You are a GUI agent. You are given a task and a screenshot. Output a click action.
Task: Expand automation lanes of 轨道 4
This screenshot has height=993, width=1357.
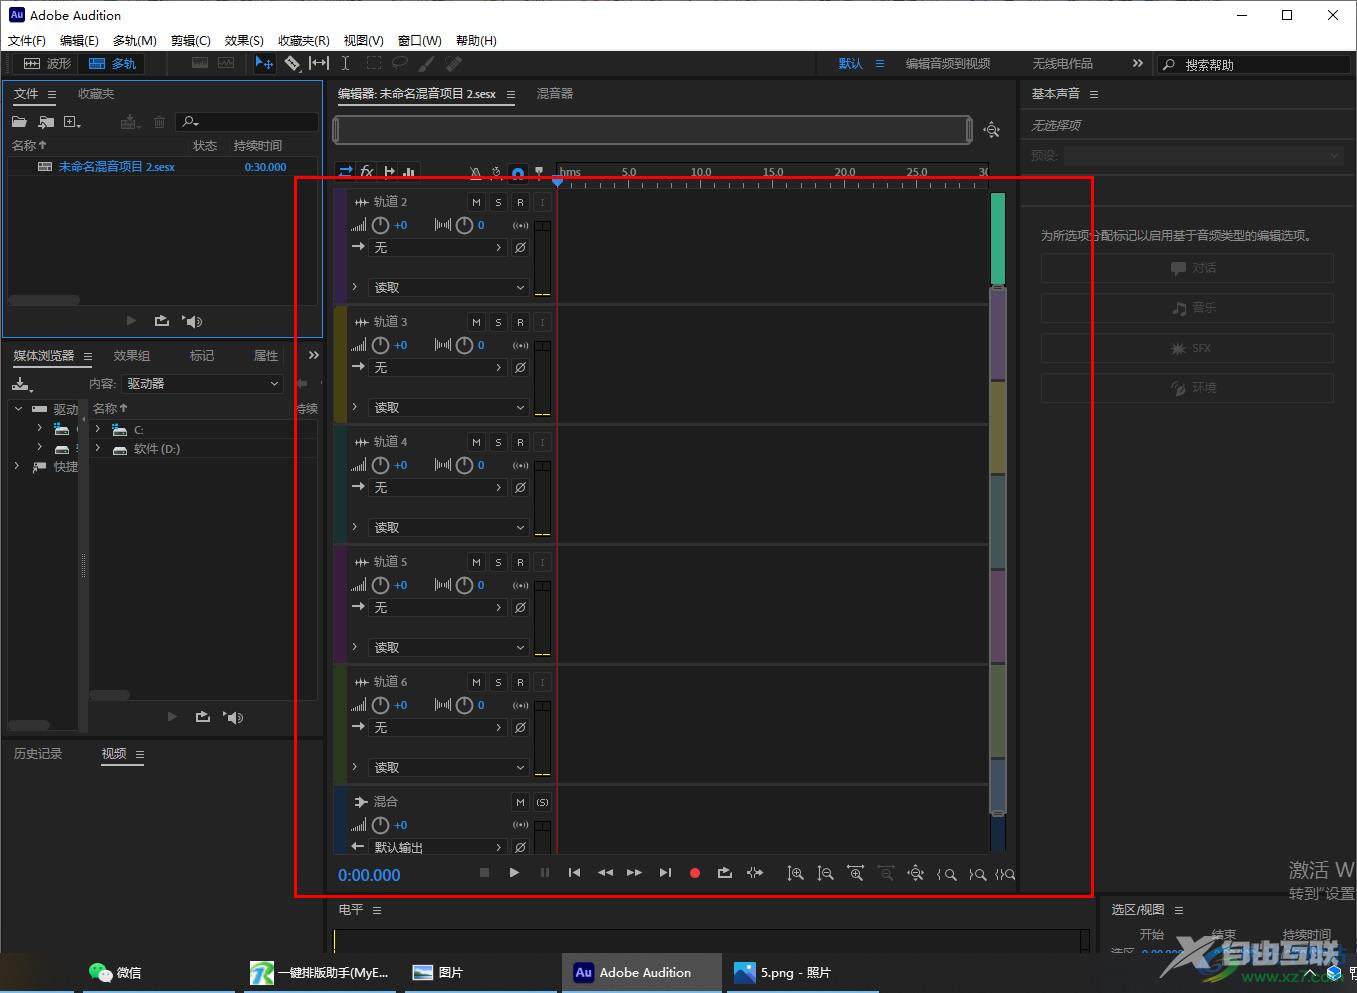[x=354, y=526]
